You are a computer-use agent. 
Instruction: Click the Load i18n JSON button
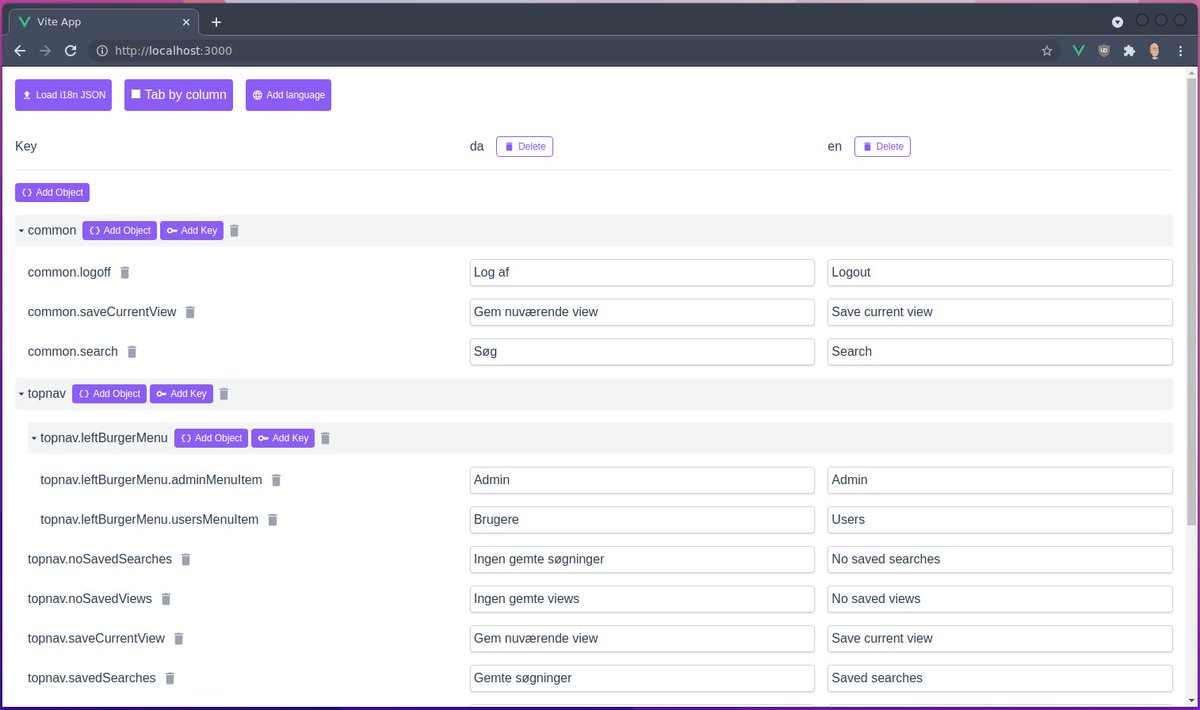(x=62, y=95)
